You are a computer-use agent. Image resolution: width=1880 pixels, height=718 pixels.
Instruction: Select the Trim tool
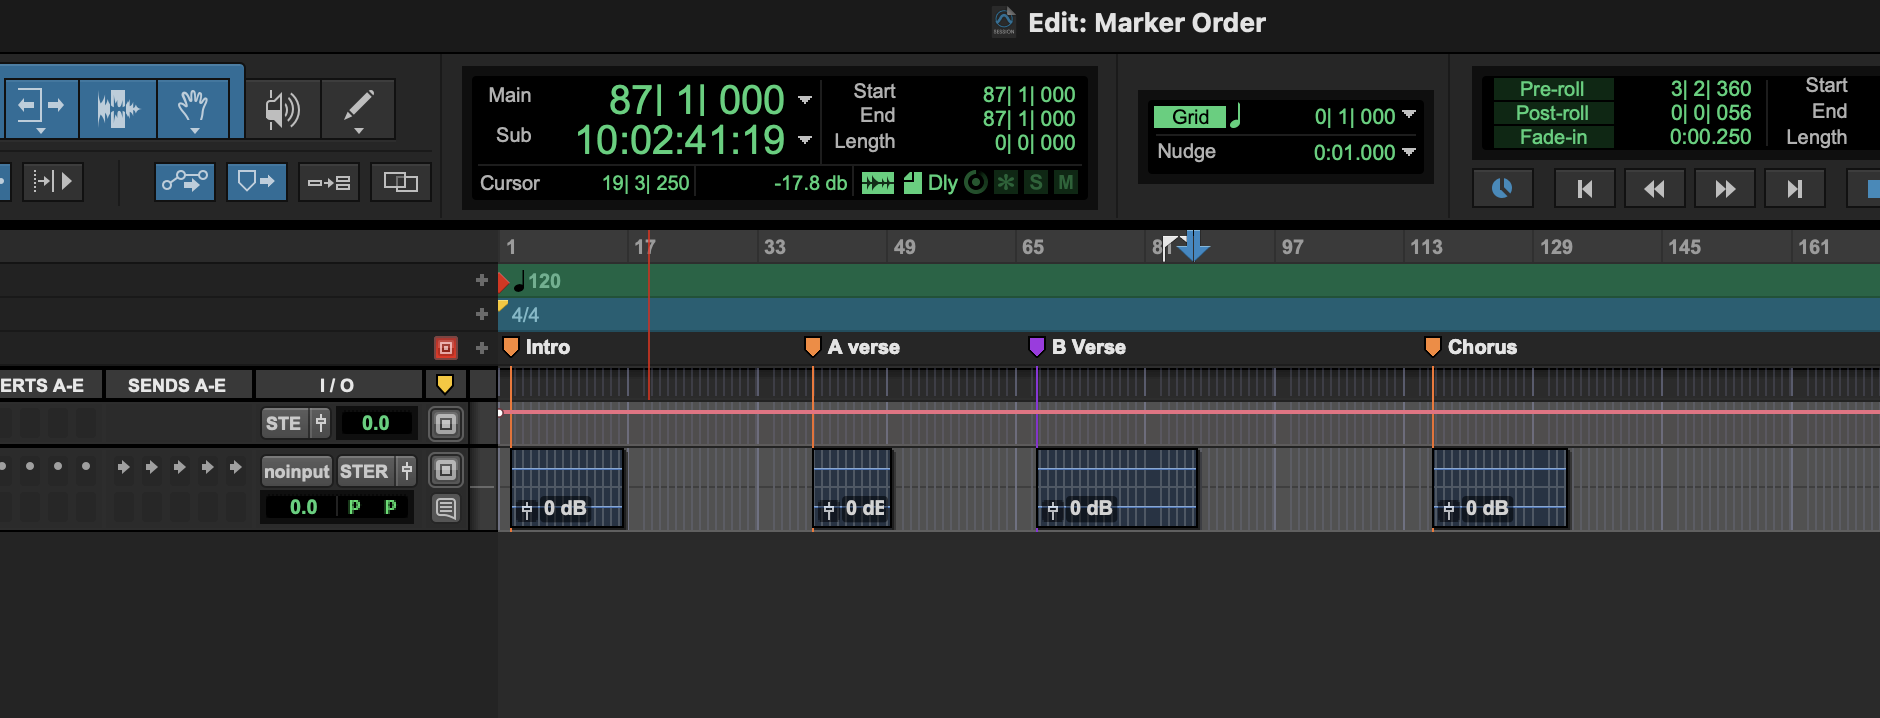click(40, 107)
